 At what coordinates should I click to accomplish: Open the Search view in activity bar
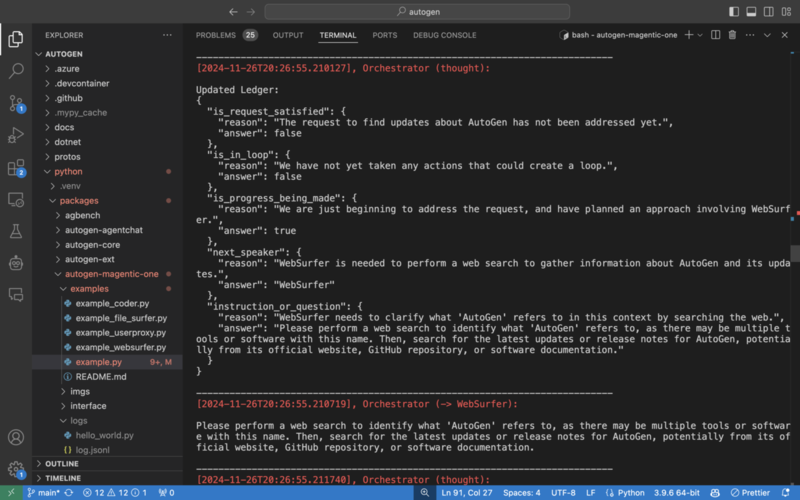[x=16, y=70]
